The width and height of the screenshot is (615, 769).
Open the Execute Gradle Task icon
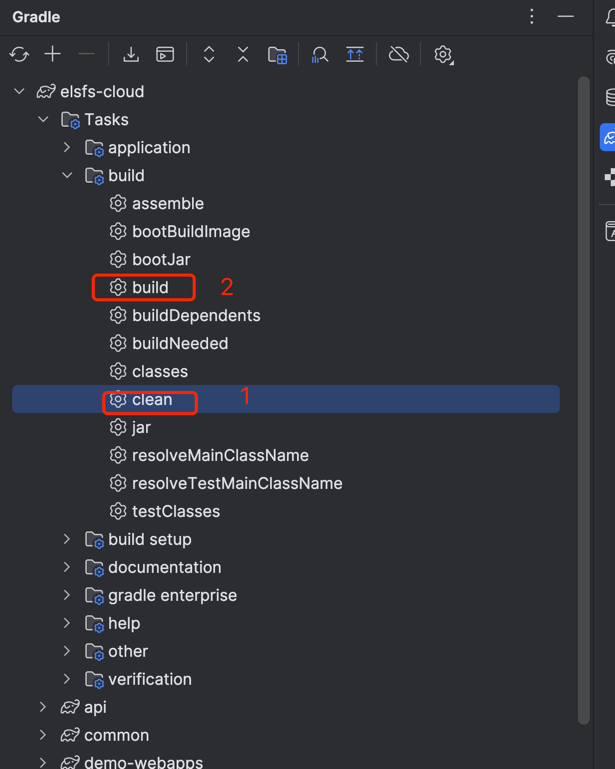165,55
